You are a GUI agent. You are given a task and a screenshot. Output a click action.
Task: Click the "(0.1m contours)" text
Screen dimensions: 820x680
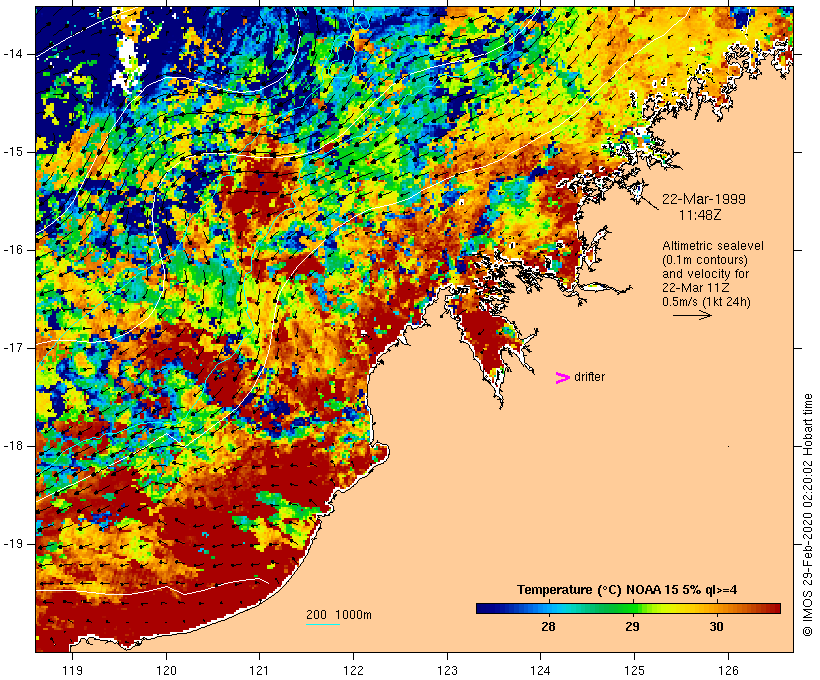705,260
